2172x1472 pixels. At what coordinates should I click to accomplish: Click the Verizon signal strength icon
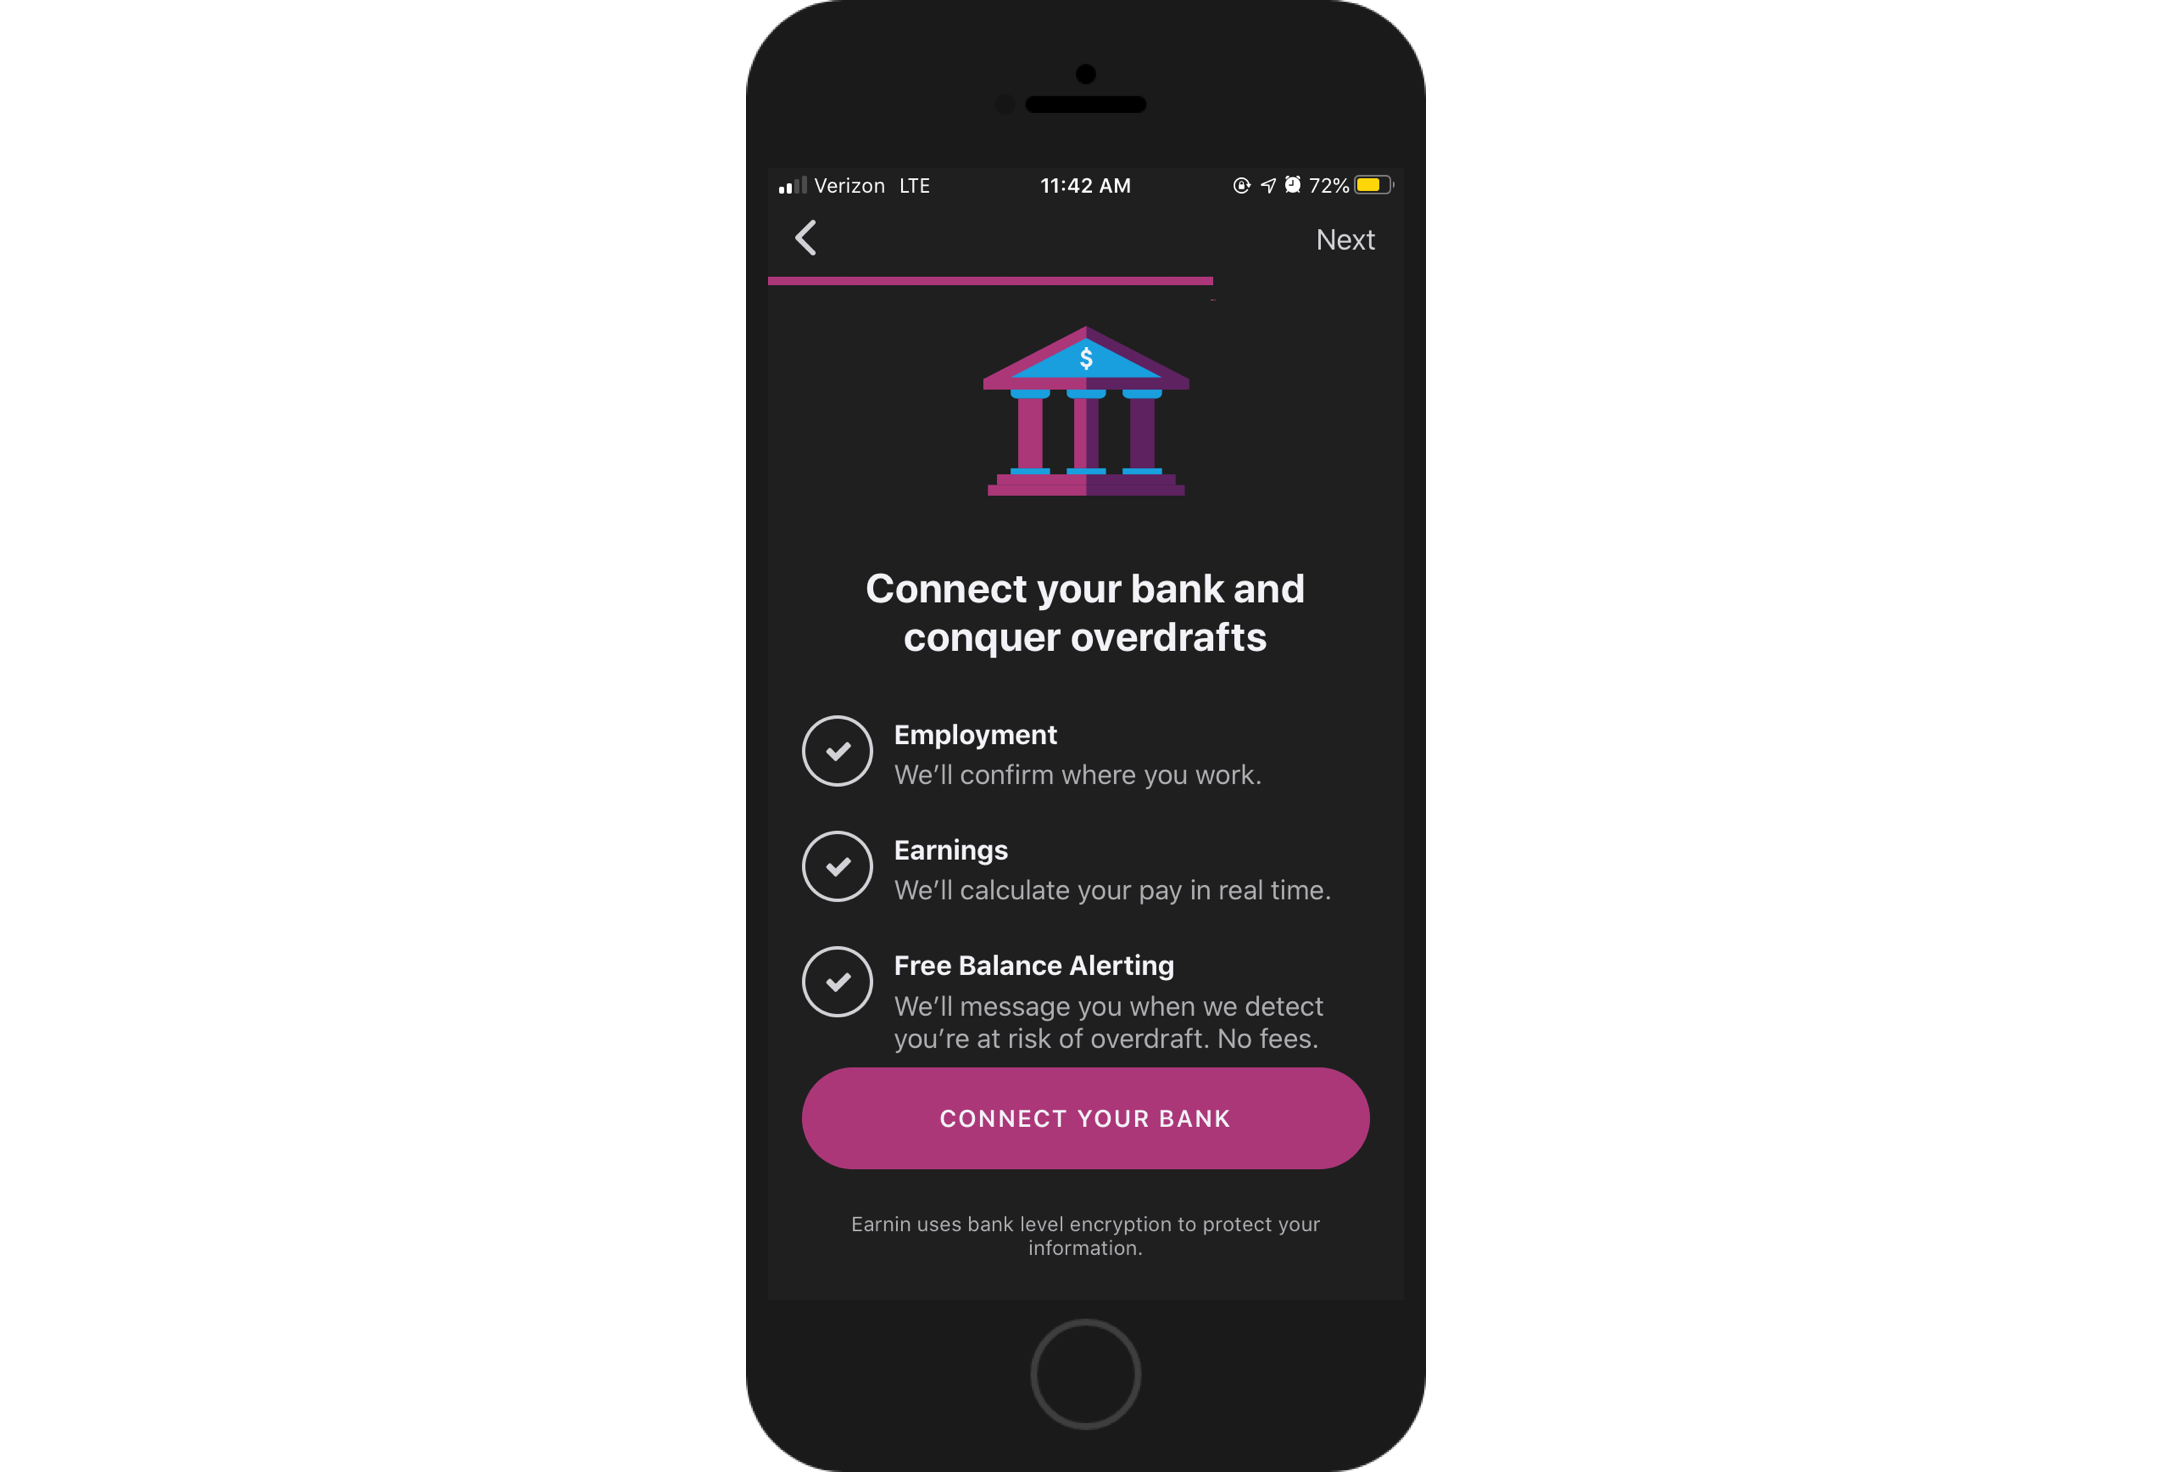[x=789, y=184]
